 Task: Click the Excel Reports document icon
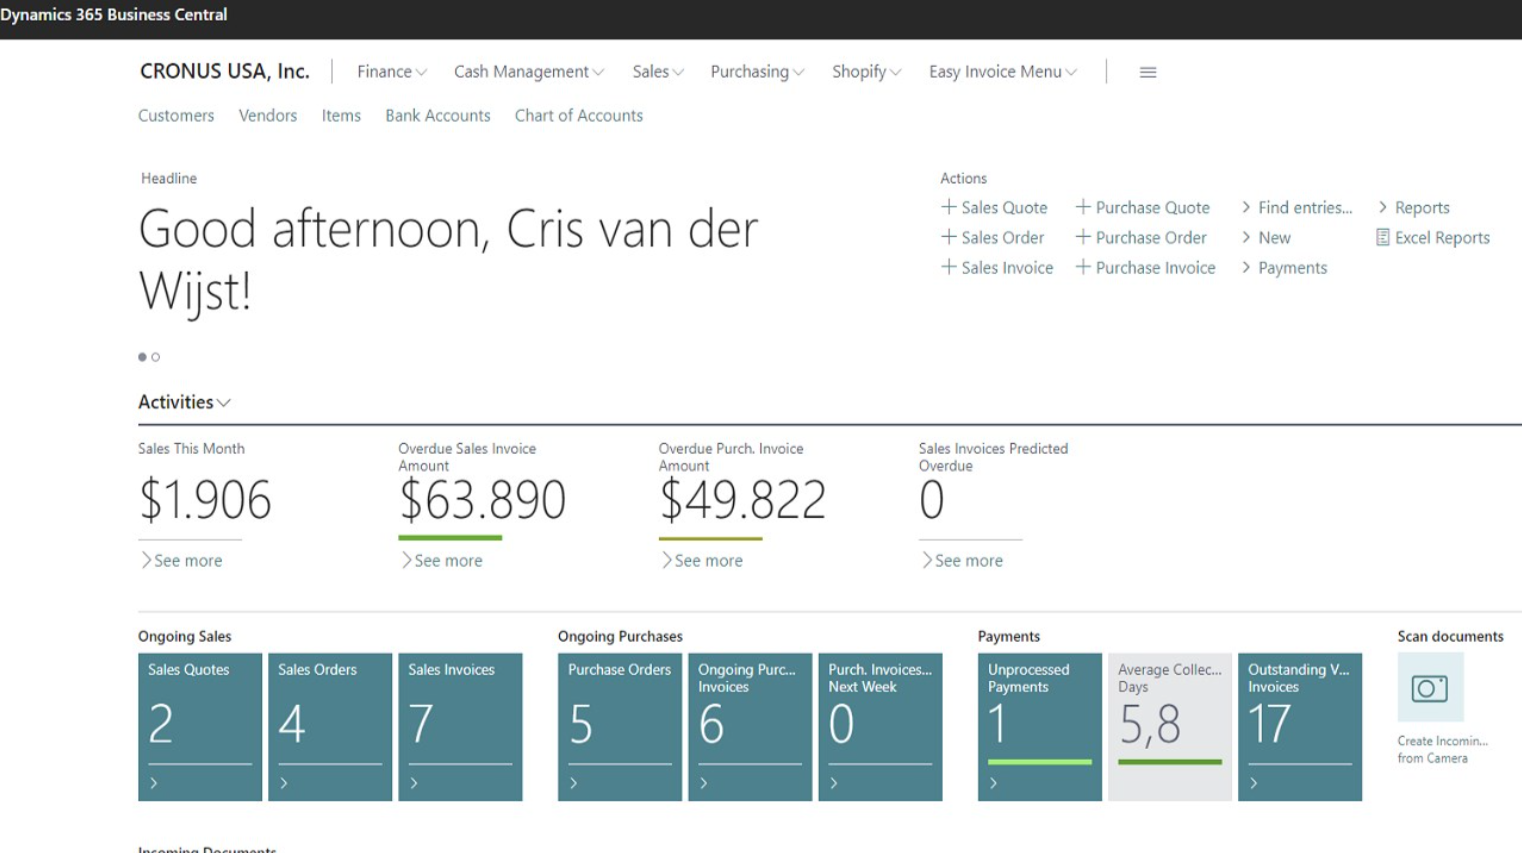[1382, 237]
